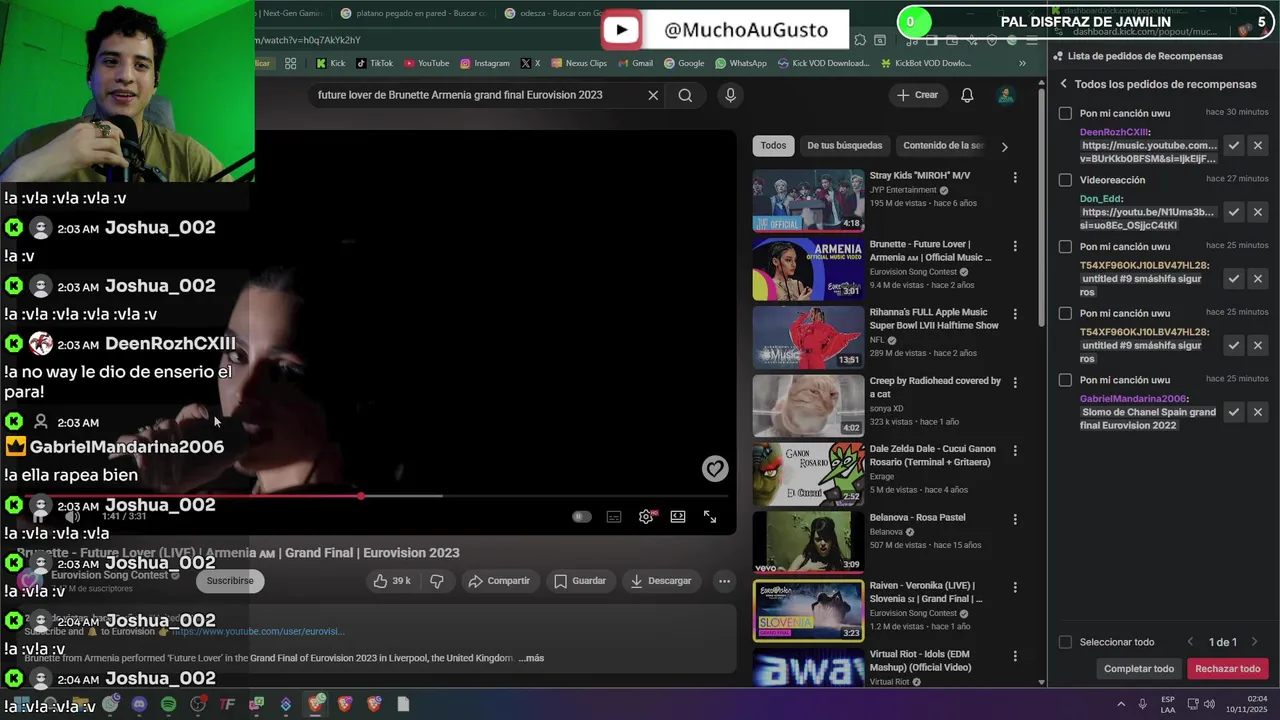This screenshot has width=1280, height=720.
Task: Click the Crear button
Action: (917, 95)
